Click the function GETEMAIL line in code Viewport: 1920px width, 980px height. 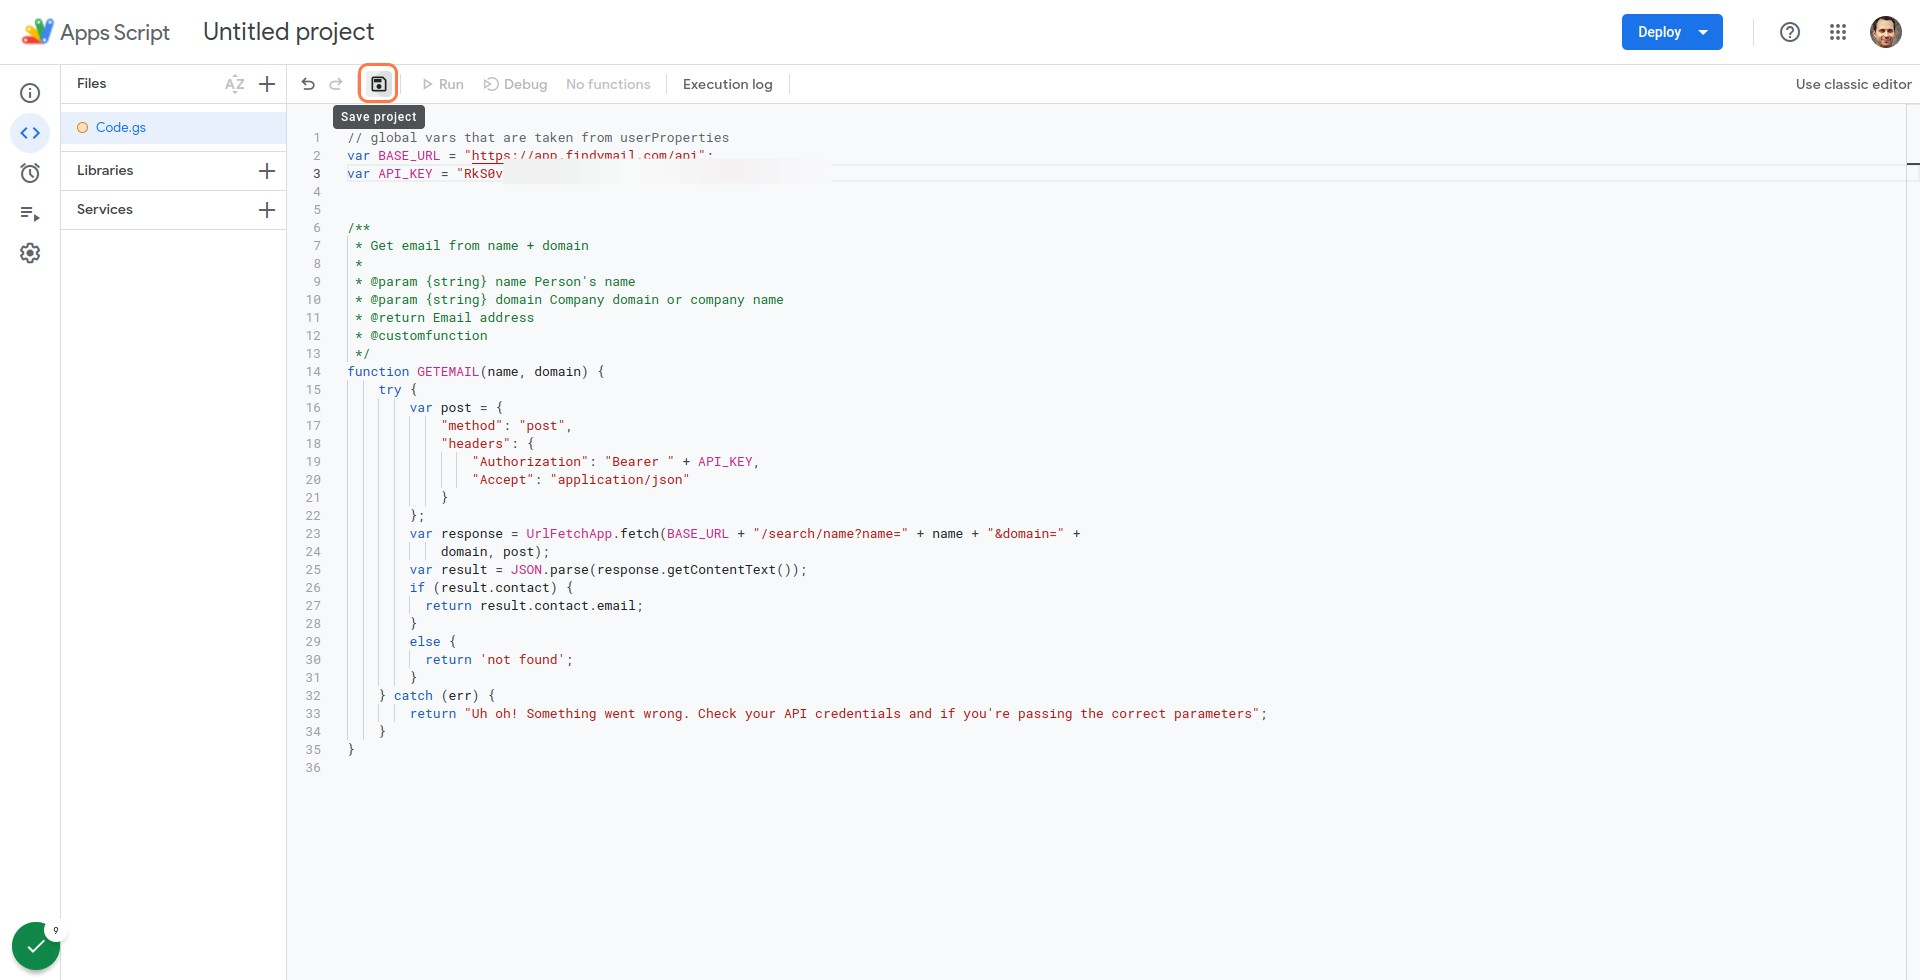[x=476, y=372]
